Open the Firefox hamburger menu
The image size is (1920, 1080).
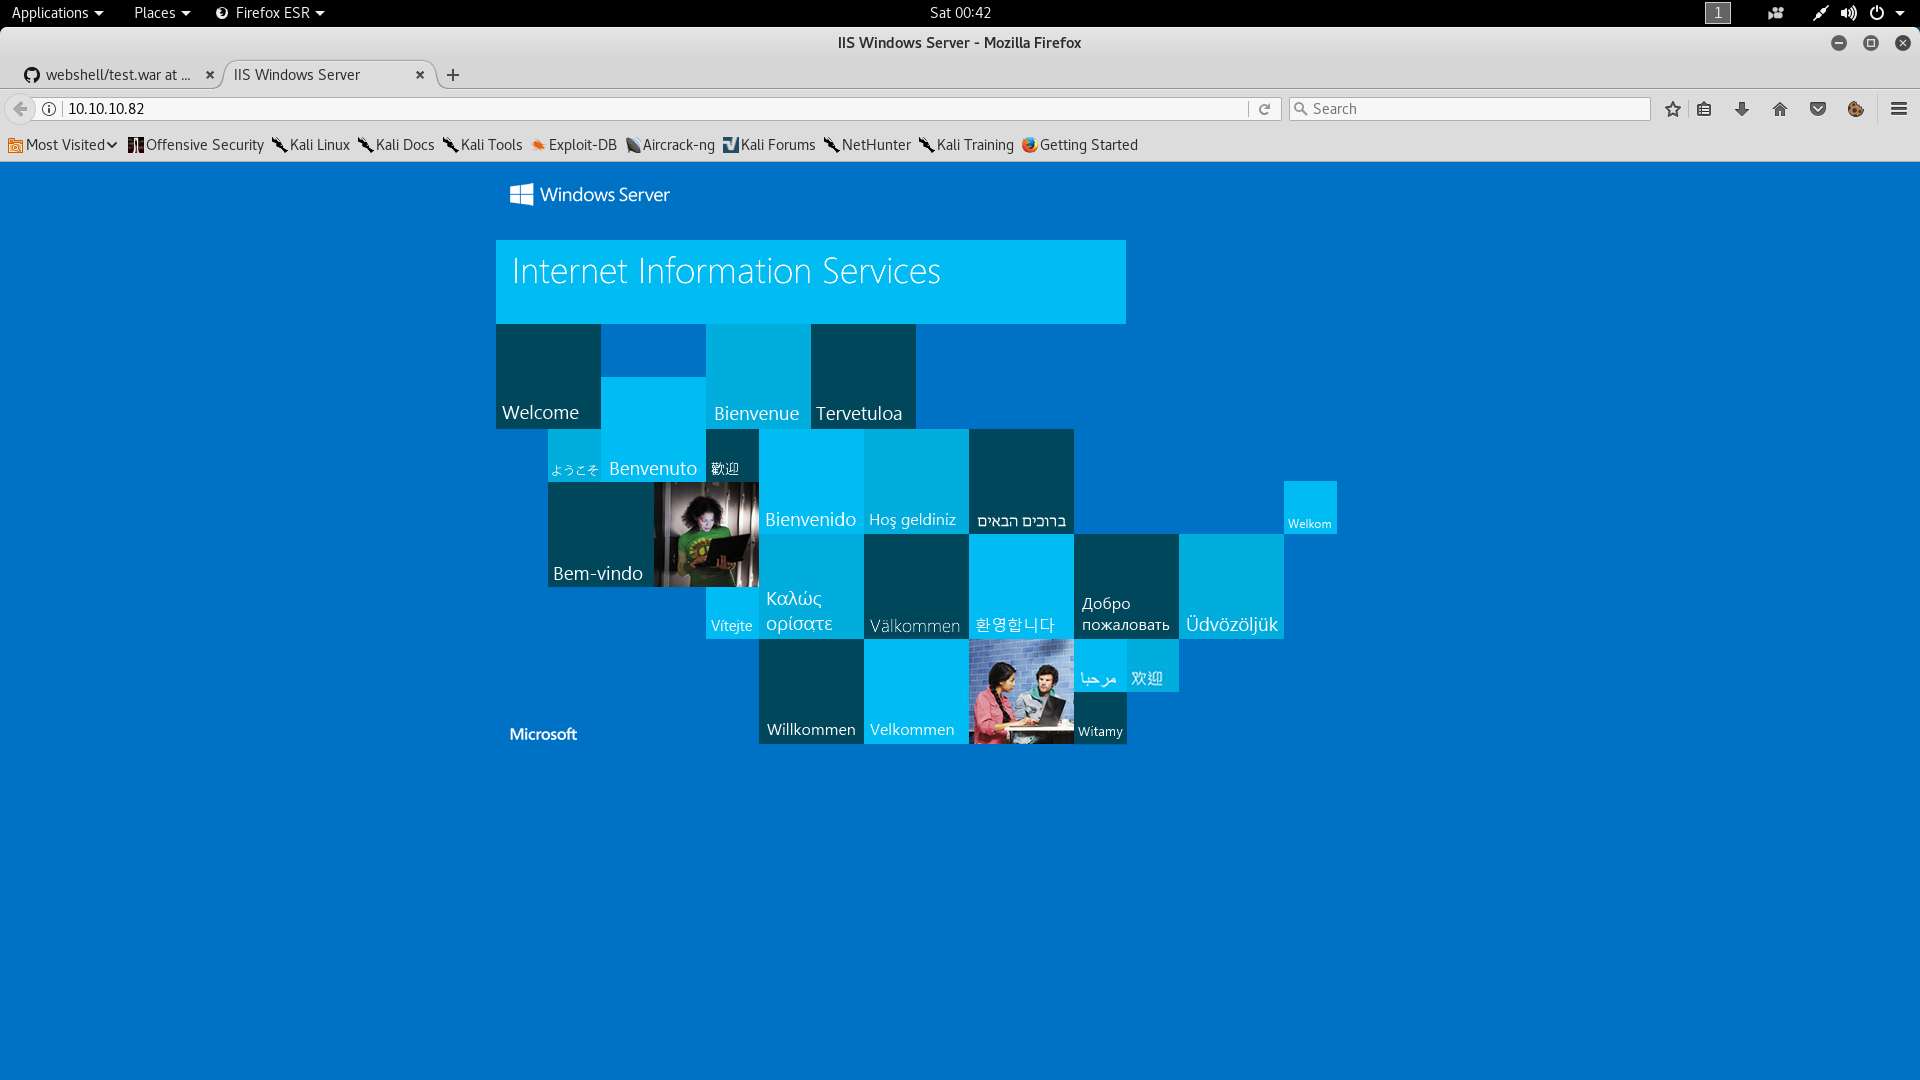click(1899, 108)
